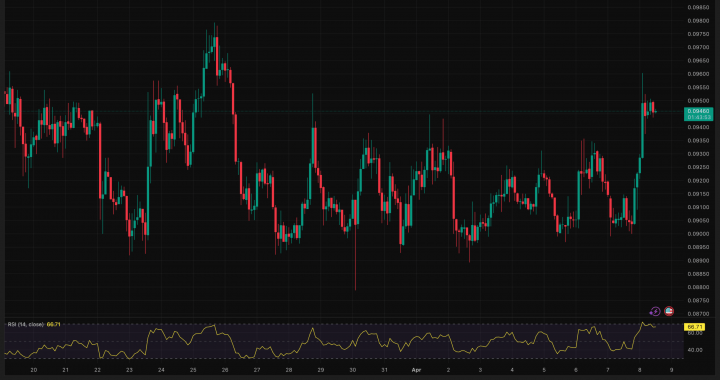Click date label 30 on time axis

[353, 370]
